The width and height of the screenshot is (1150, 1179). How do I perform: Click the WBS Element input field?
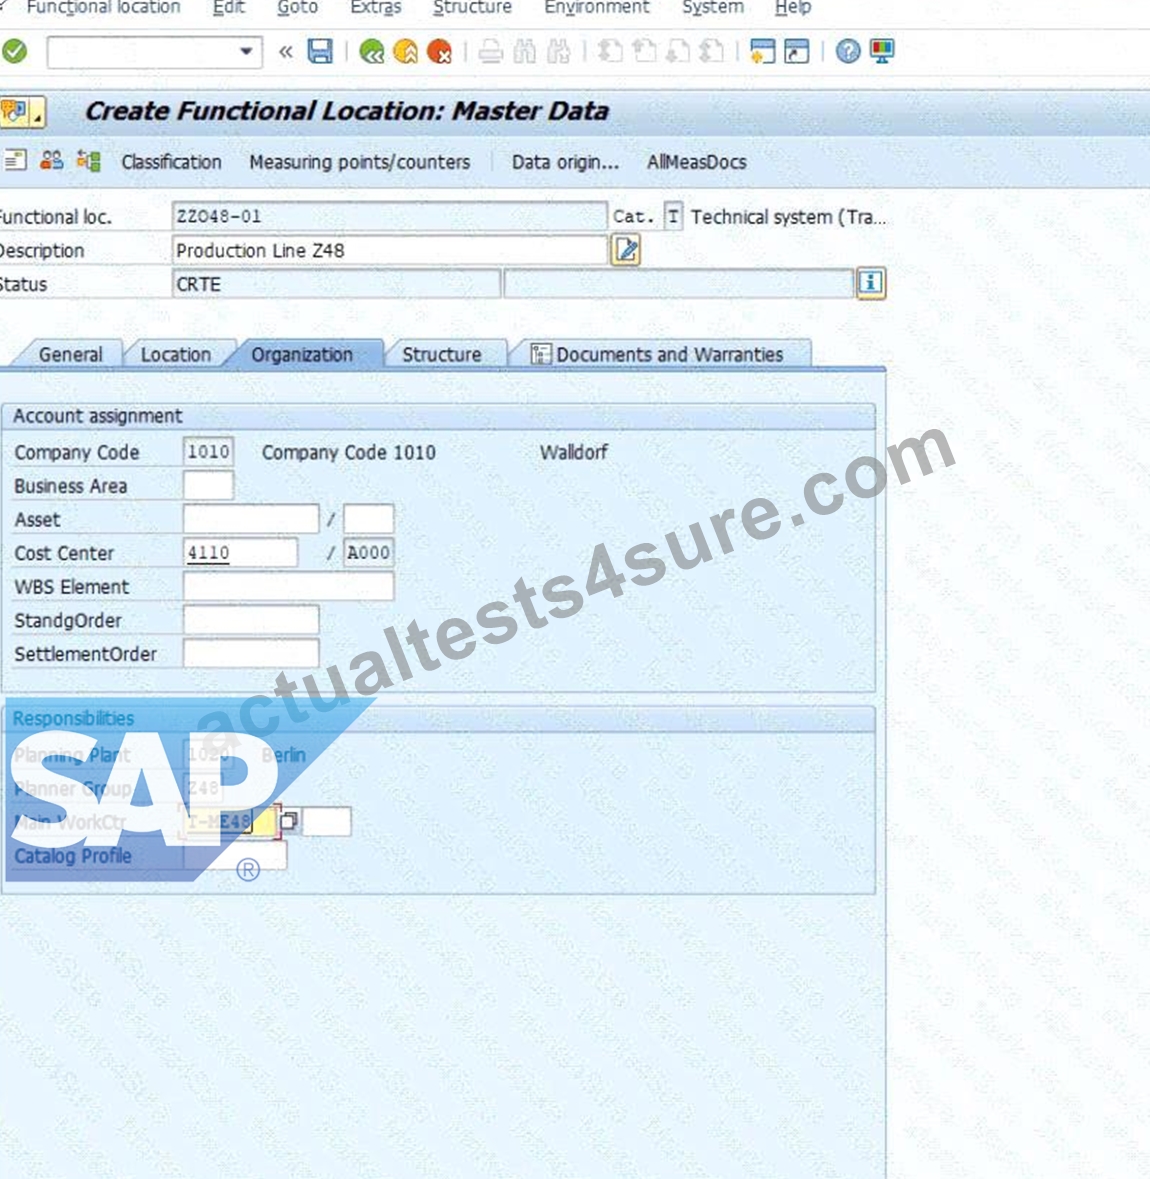(x=288, y=586)
